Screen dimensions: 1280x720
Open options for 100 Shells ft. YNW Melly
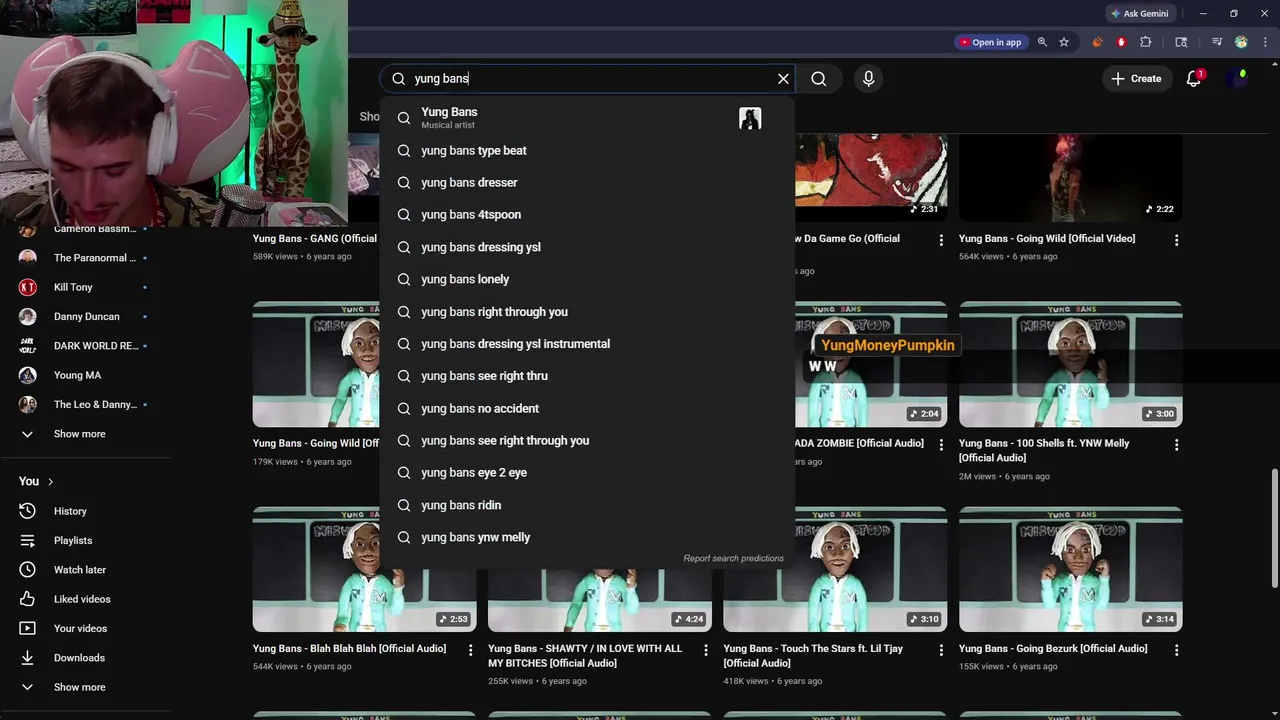click(1176, 445)
